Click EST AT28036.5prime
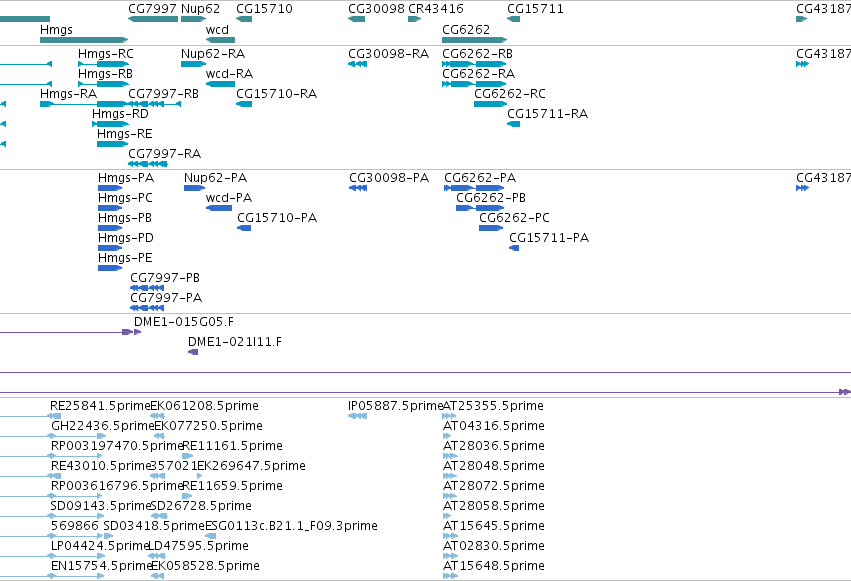Image resolution: width=851 pixels, height=581 pixels. [x=450, y=456]
